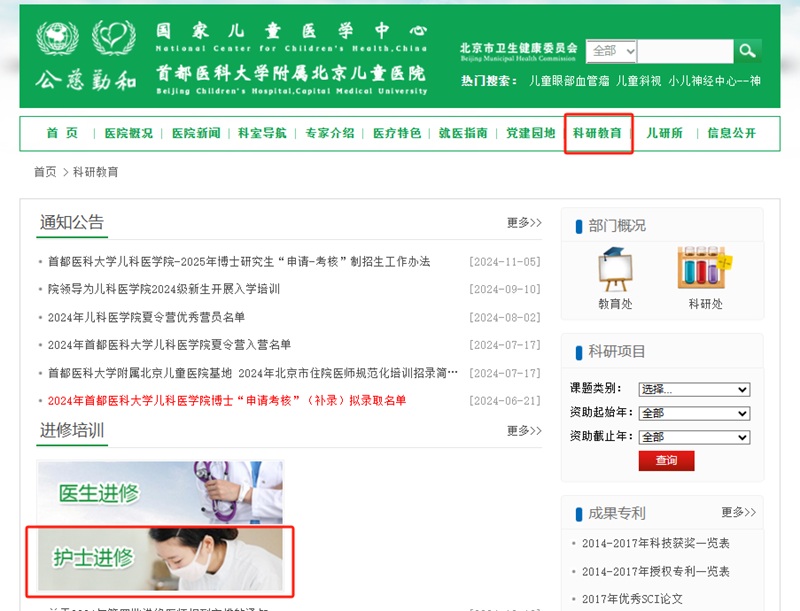Go to 医院概况 navigation item
Viewport: 800px width, 611px height.
(x=128, y=133)
